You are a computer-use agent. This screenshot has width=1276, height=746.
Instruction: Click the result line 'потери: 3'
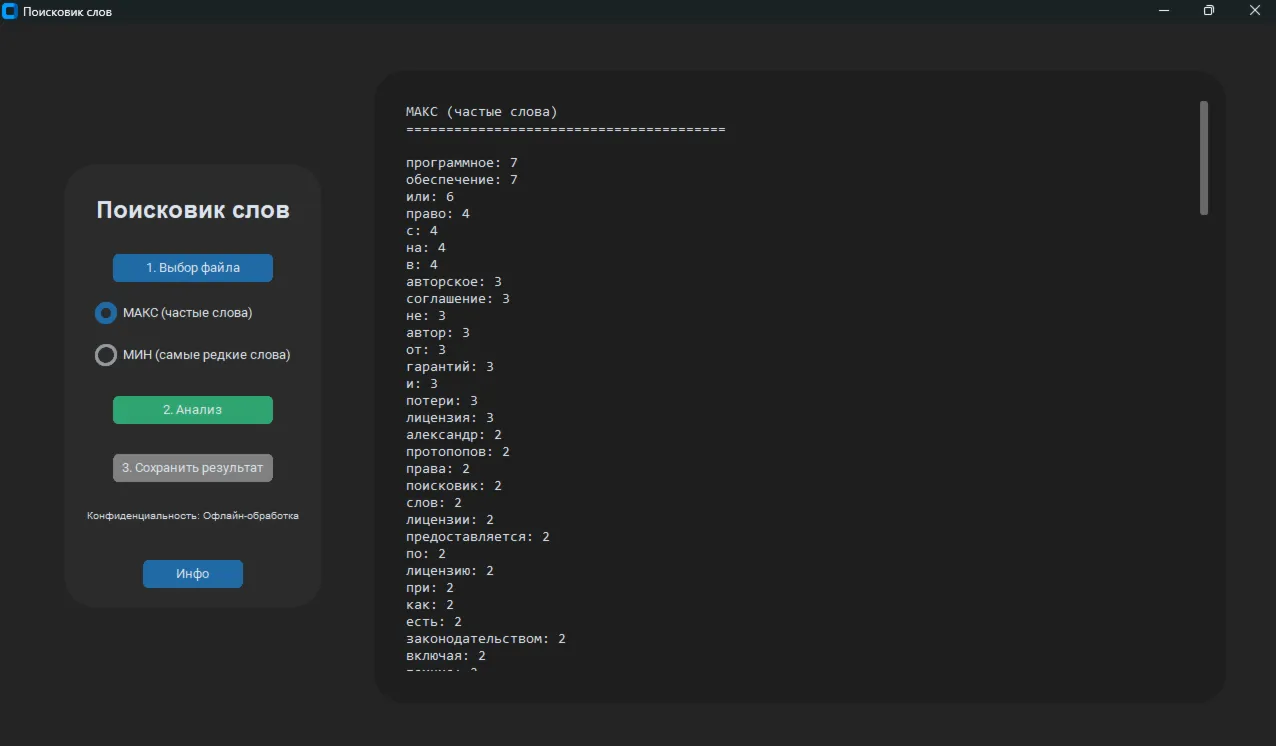[442, 401]
